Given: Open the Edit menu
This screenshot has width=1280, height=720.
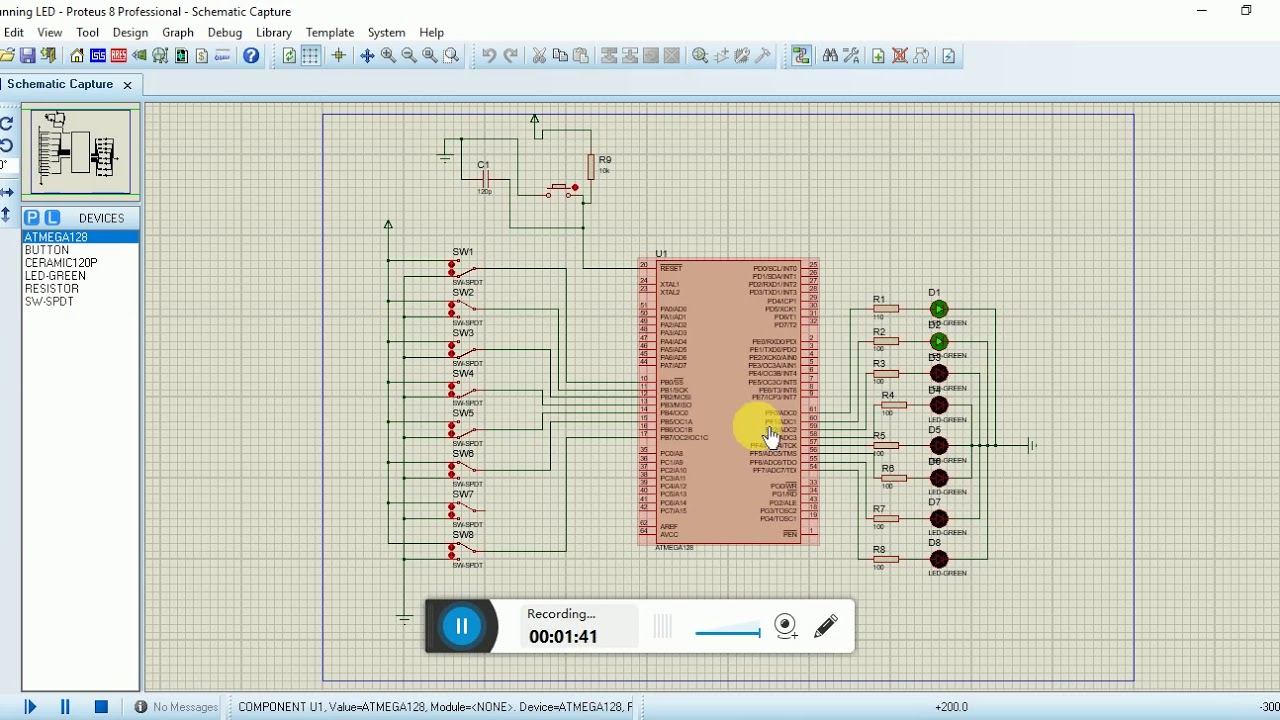Looking at the screenshot, I should [14, 32].
